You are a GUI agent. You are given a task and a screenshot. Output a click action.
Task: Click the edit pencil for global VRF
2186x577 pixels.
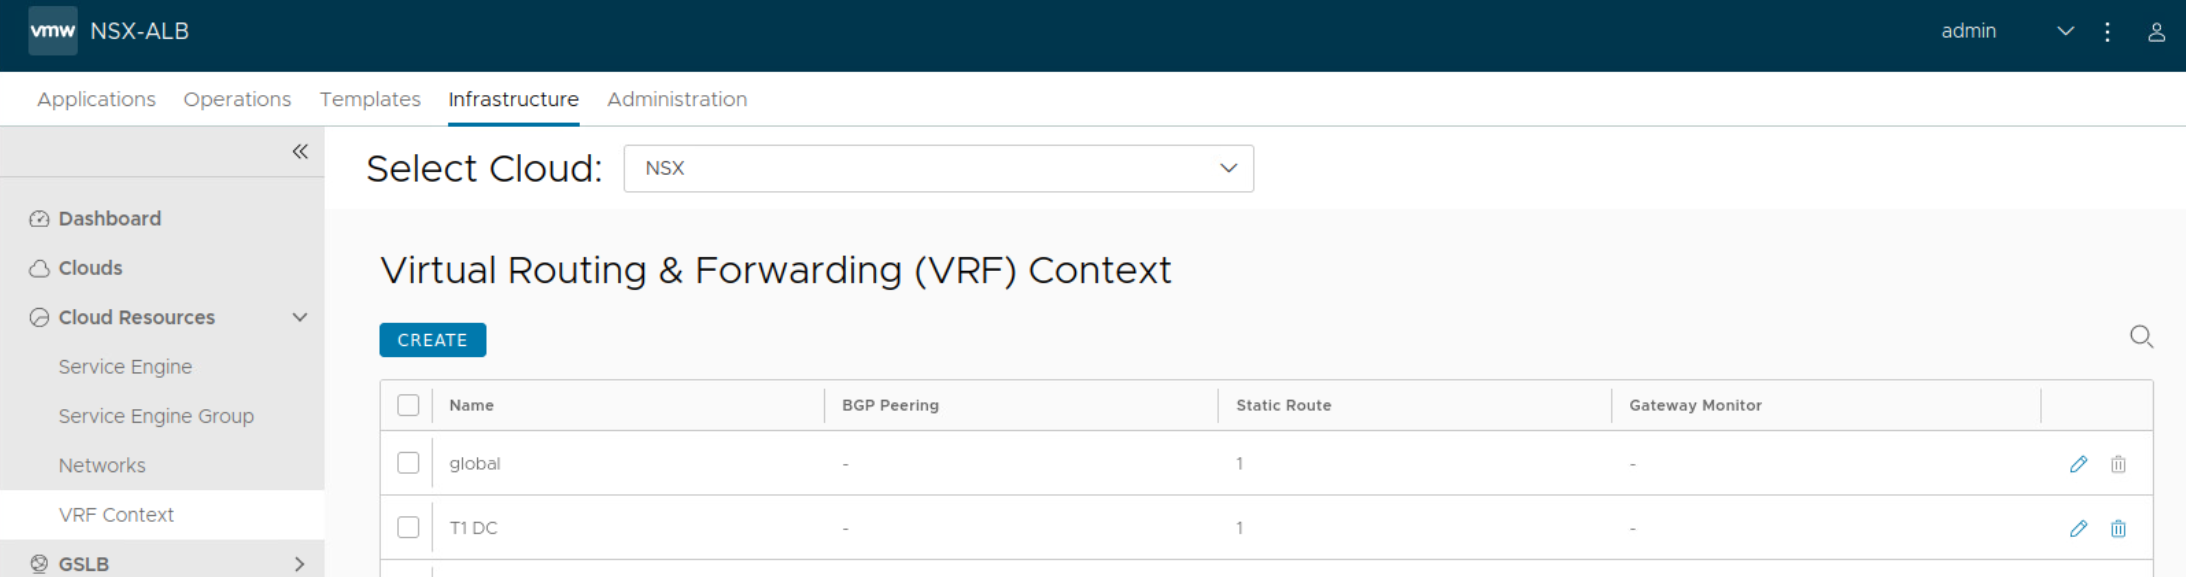click(2078, 464)
